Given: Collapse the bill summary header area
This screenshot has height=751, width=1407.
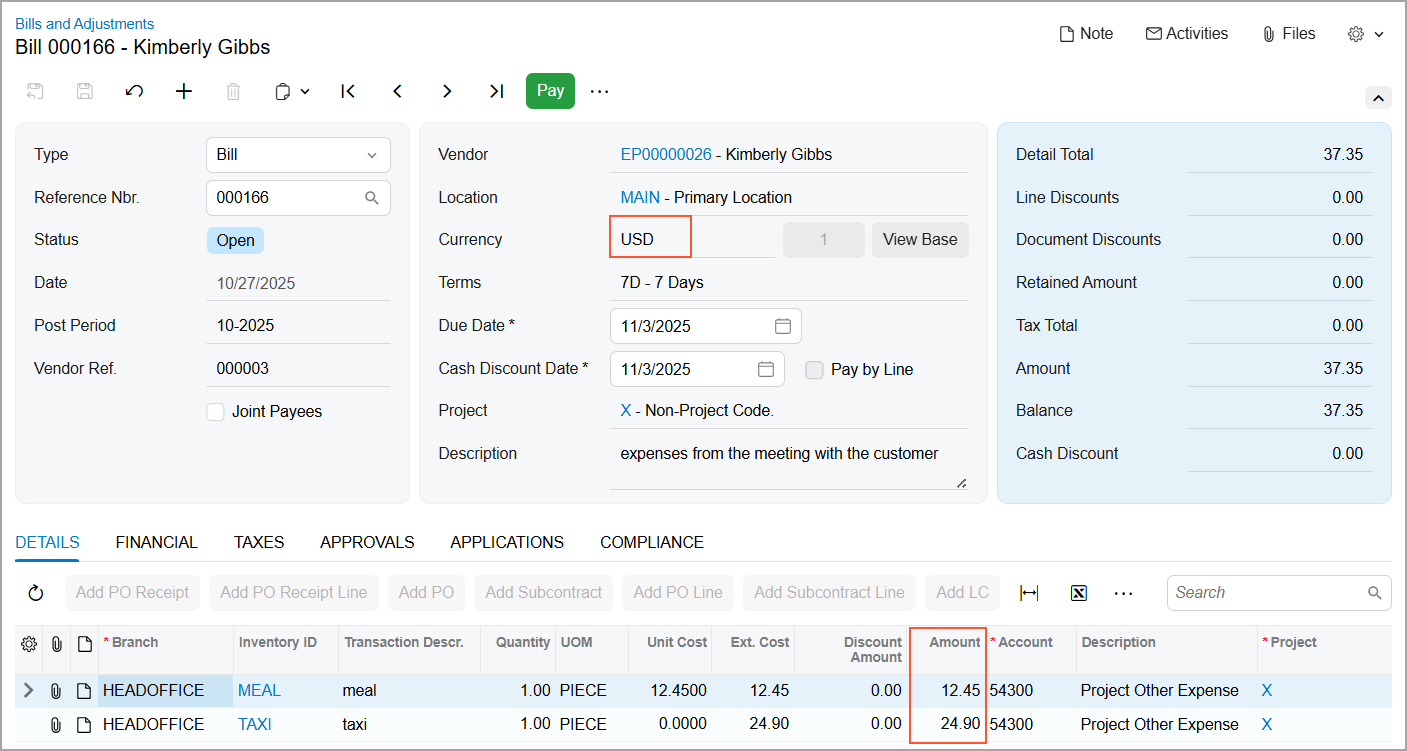Looking at the screenshot, I should 1378,97.
